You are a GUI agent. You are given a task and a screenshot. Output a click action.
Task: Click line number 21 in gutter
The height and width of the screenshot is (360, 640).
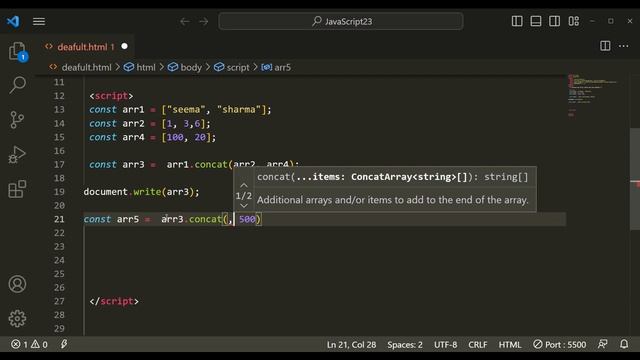click(x=59, y=219)
